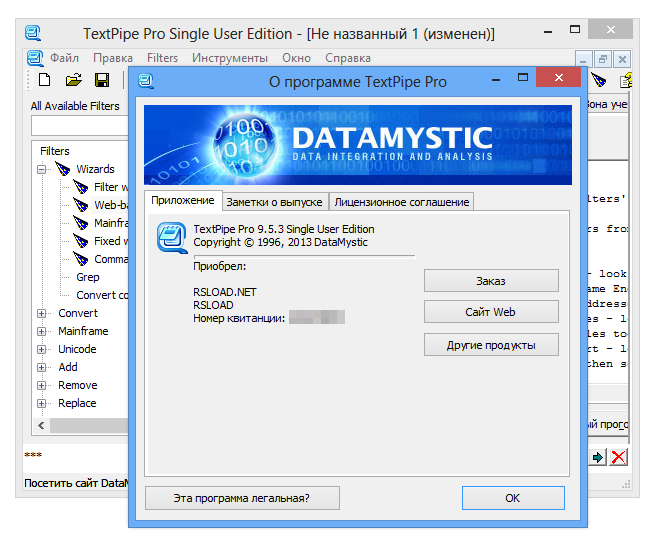Screen dimensions: 671x560
Task: Click the icon beside Web-ba... tree item
Action: (x=80, y=205)
